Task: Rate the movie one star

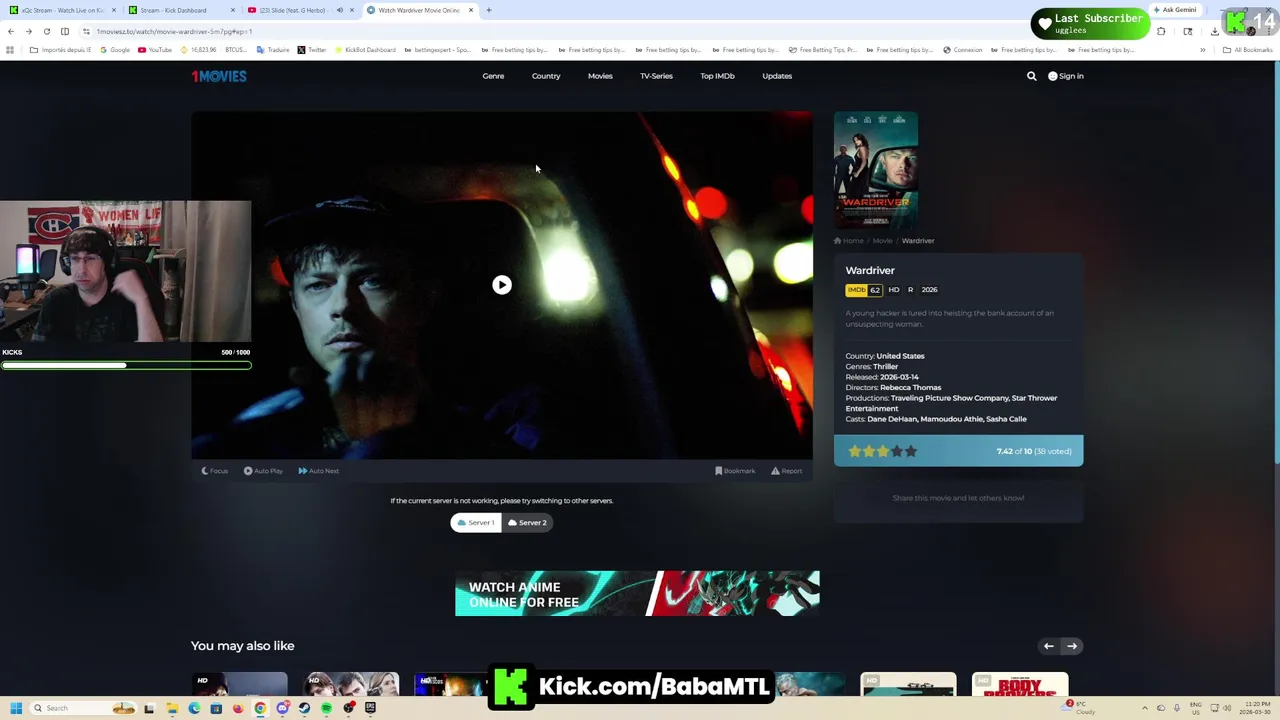Action: (x=855, y=451)
